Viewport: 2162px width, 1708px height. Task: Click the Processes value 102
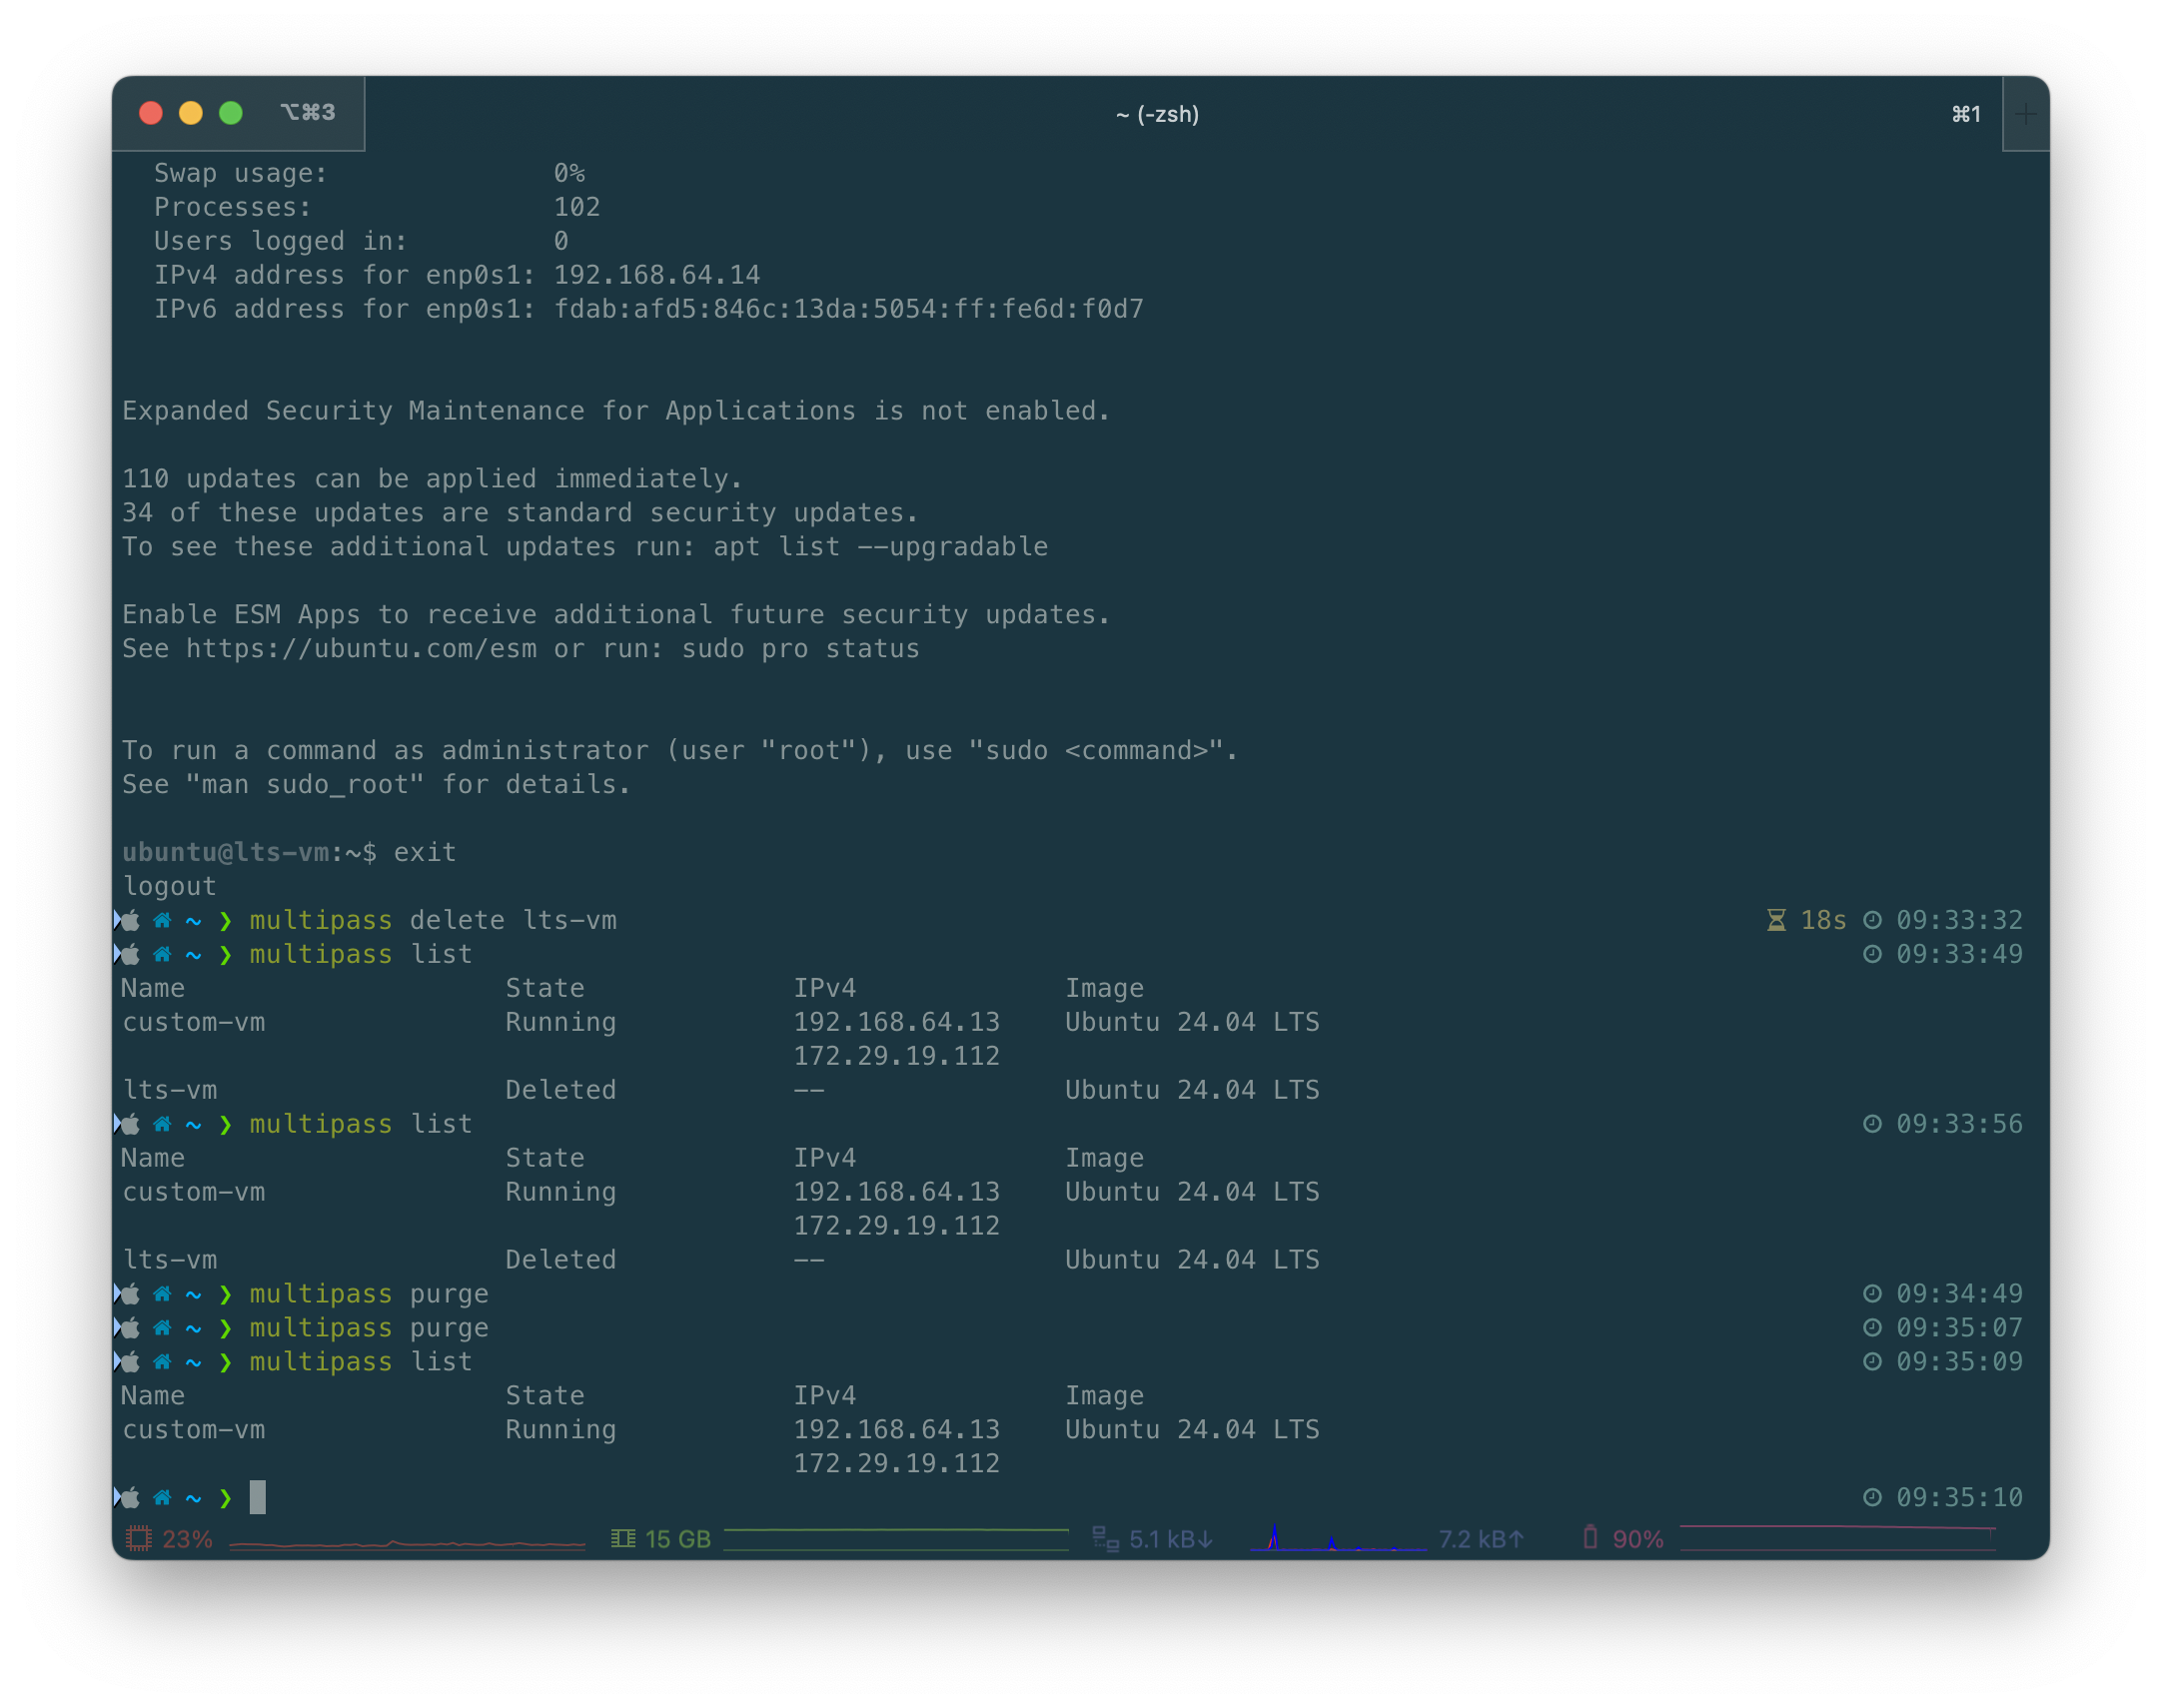coord(577,207)
